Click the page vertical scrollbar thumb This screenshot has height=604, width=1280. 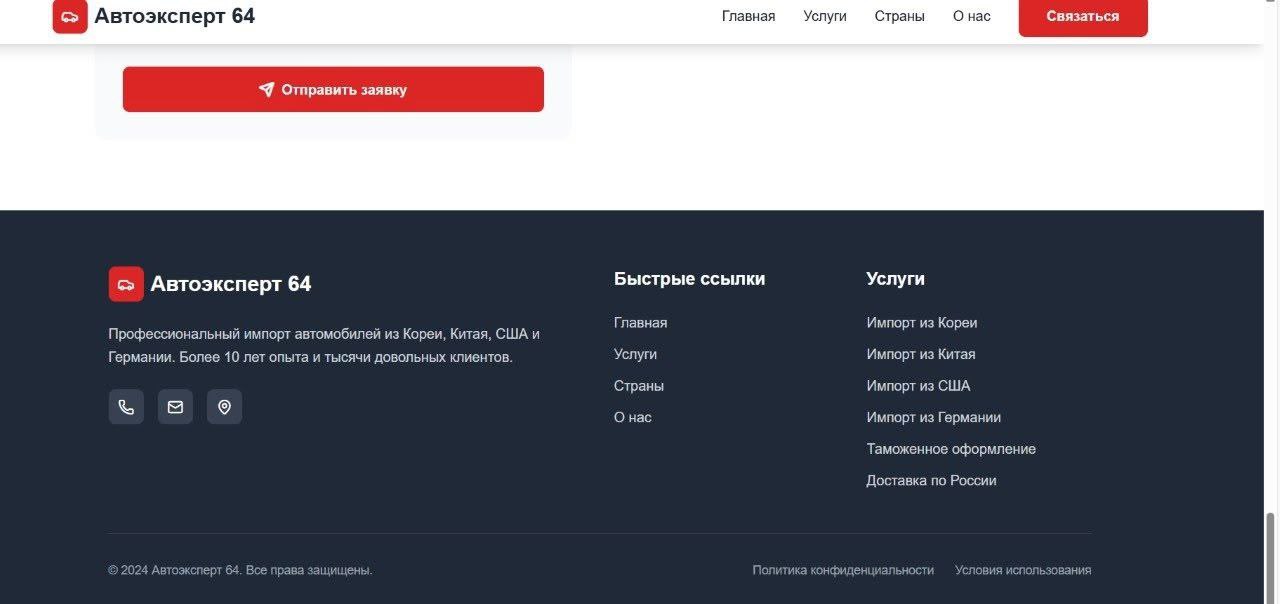[1271, 558]
